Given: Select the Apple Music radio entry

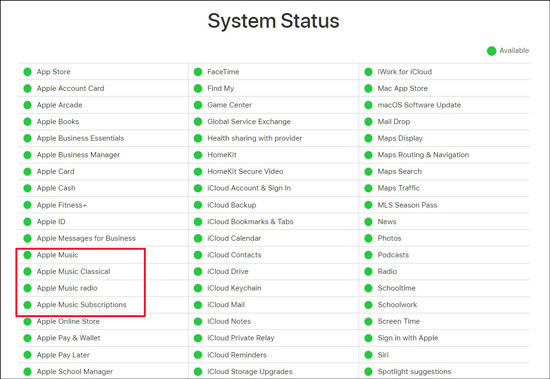Looking at the screenshot, I should (x=103, y=288).
